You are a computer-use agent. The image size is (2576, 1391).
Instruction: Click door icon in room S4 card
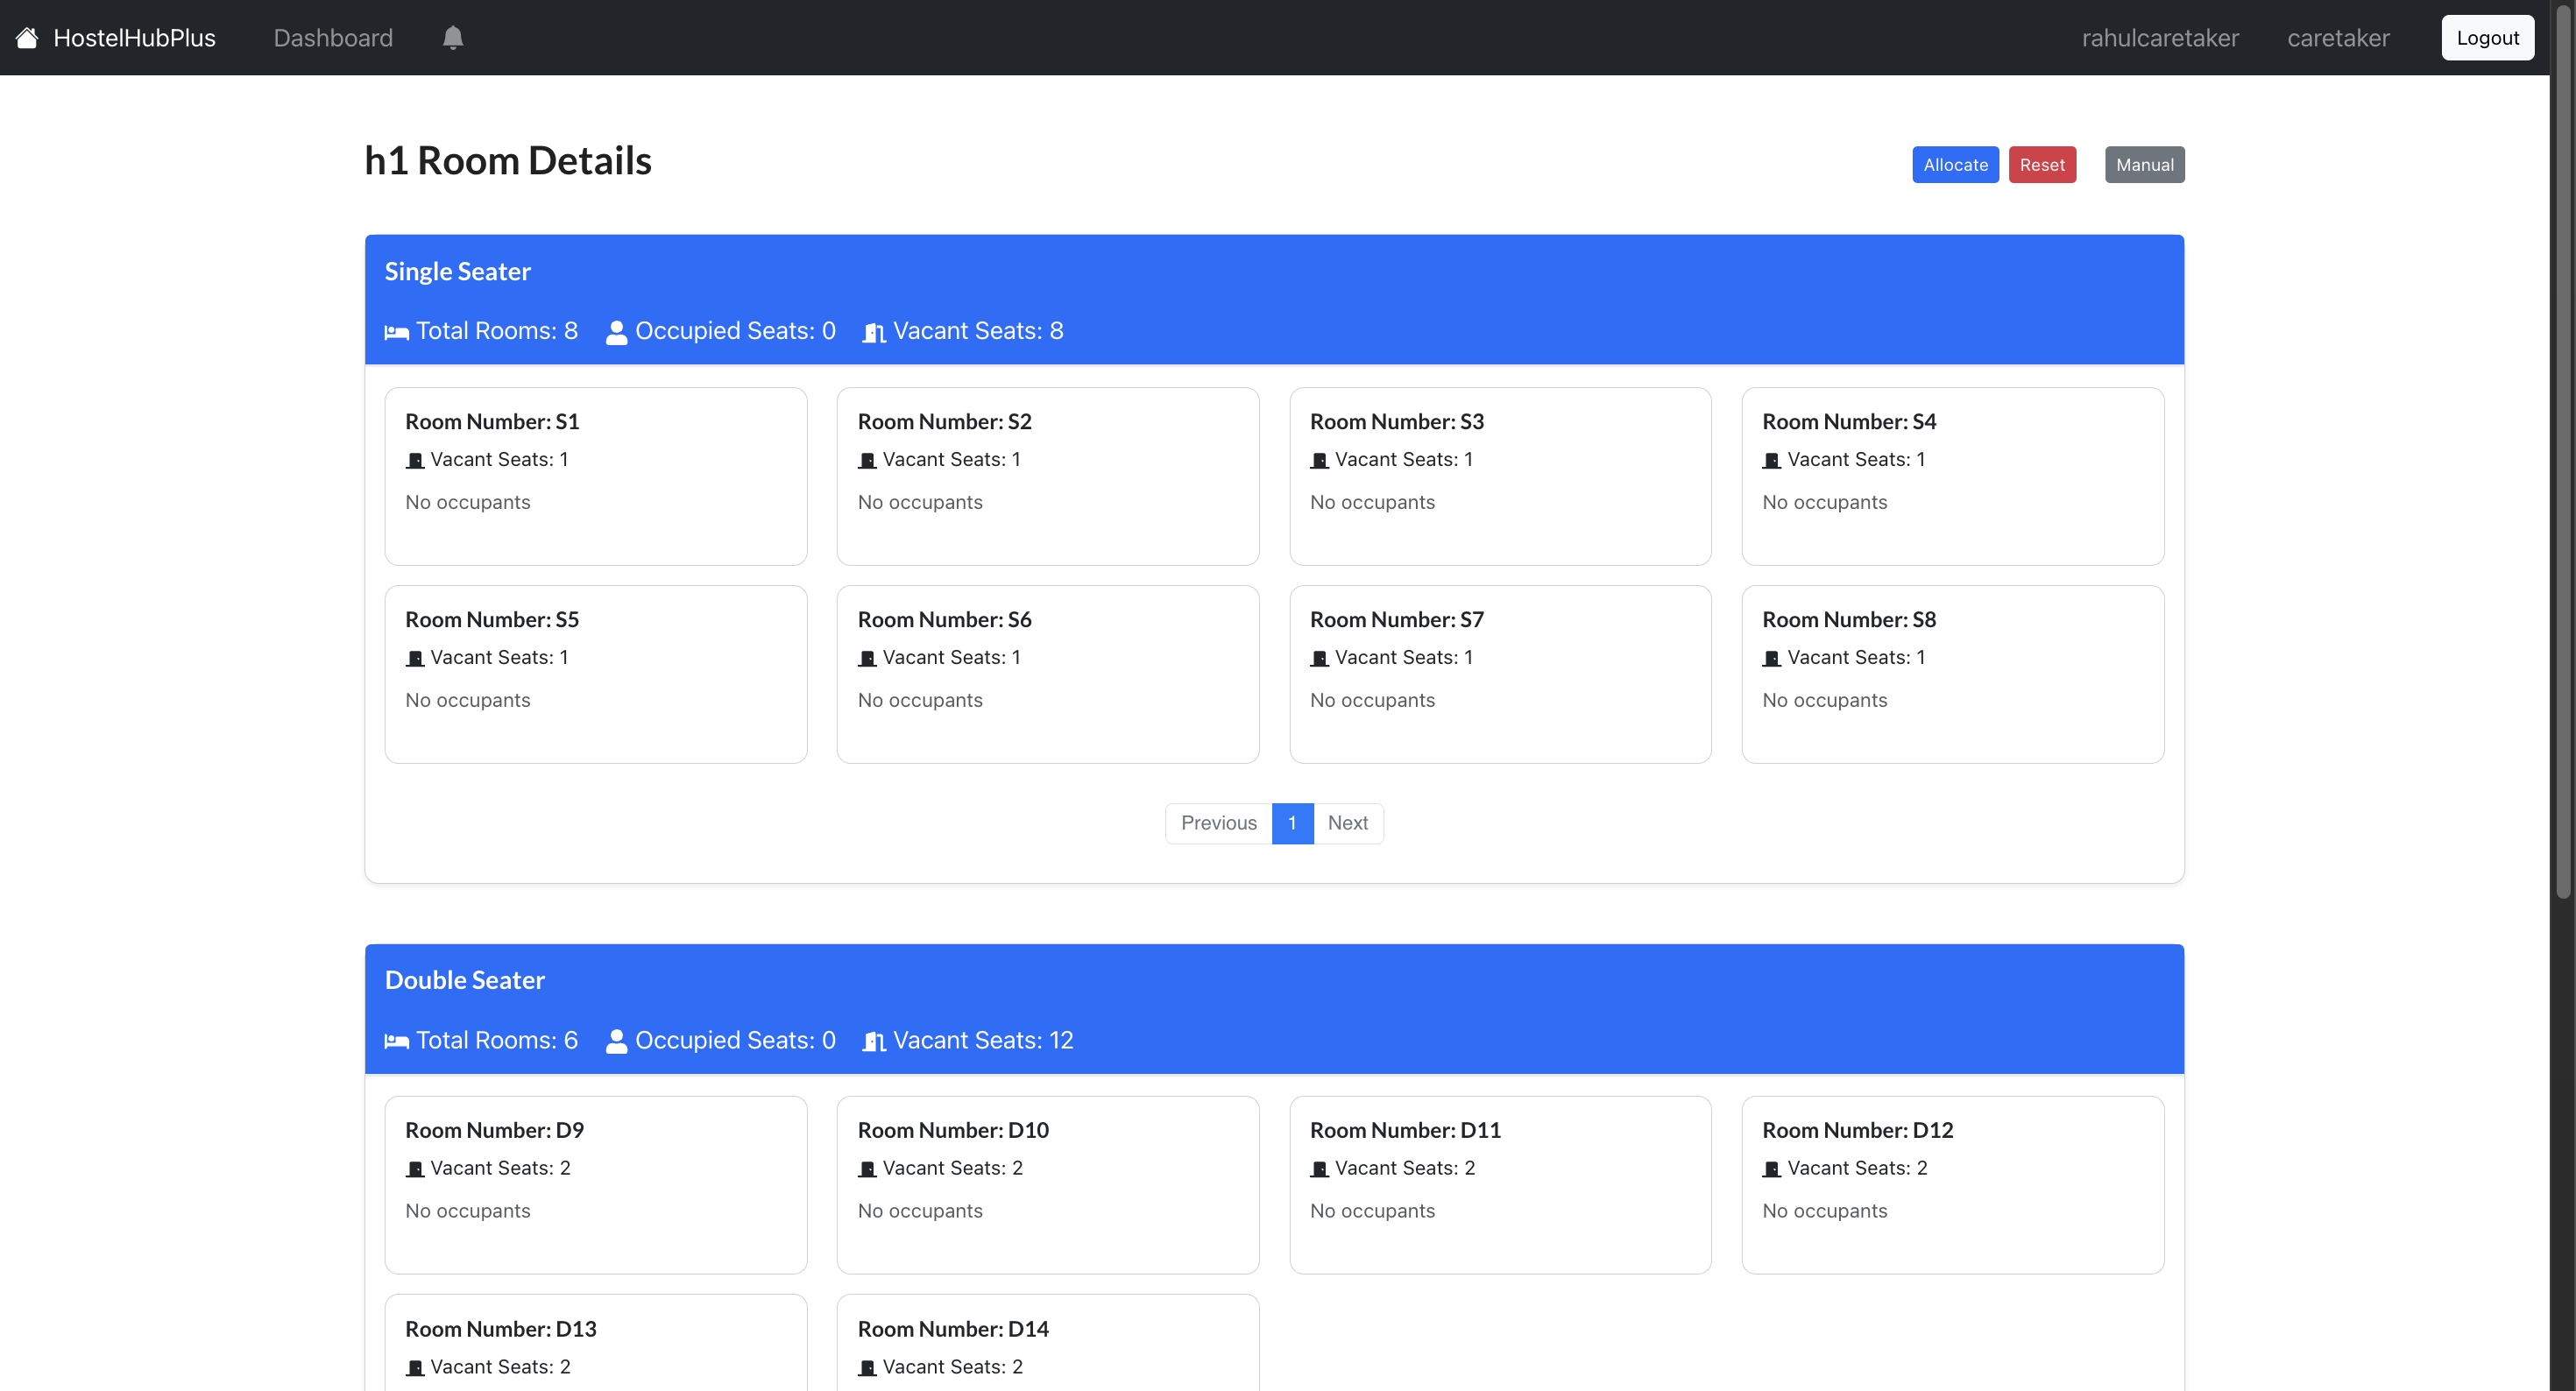click(x=1772, y=460)
